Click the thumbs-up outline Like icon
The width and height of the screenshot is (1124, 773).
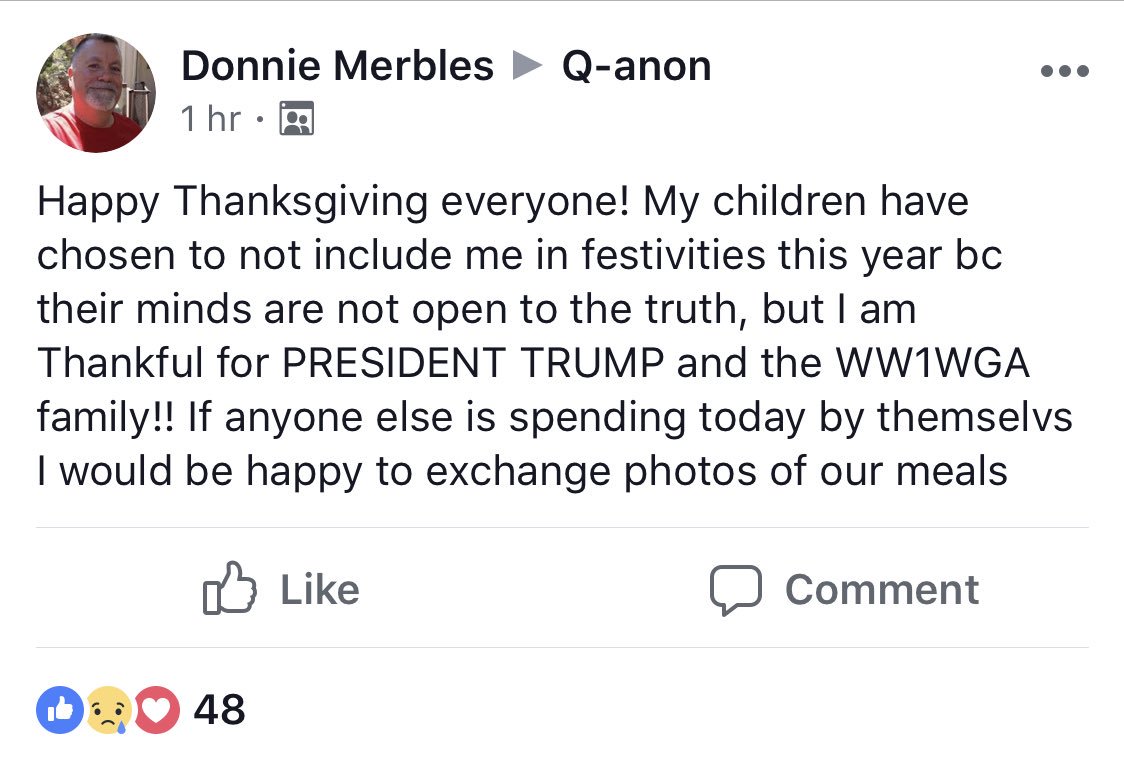click(229, 588)
